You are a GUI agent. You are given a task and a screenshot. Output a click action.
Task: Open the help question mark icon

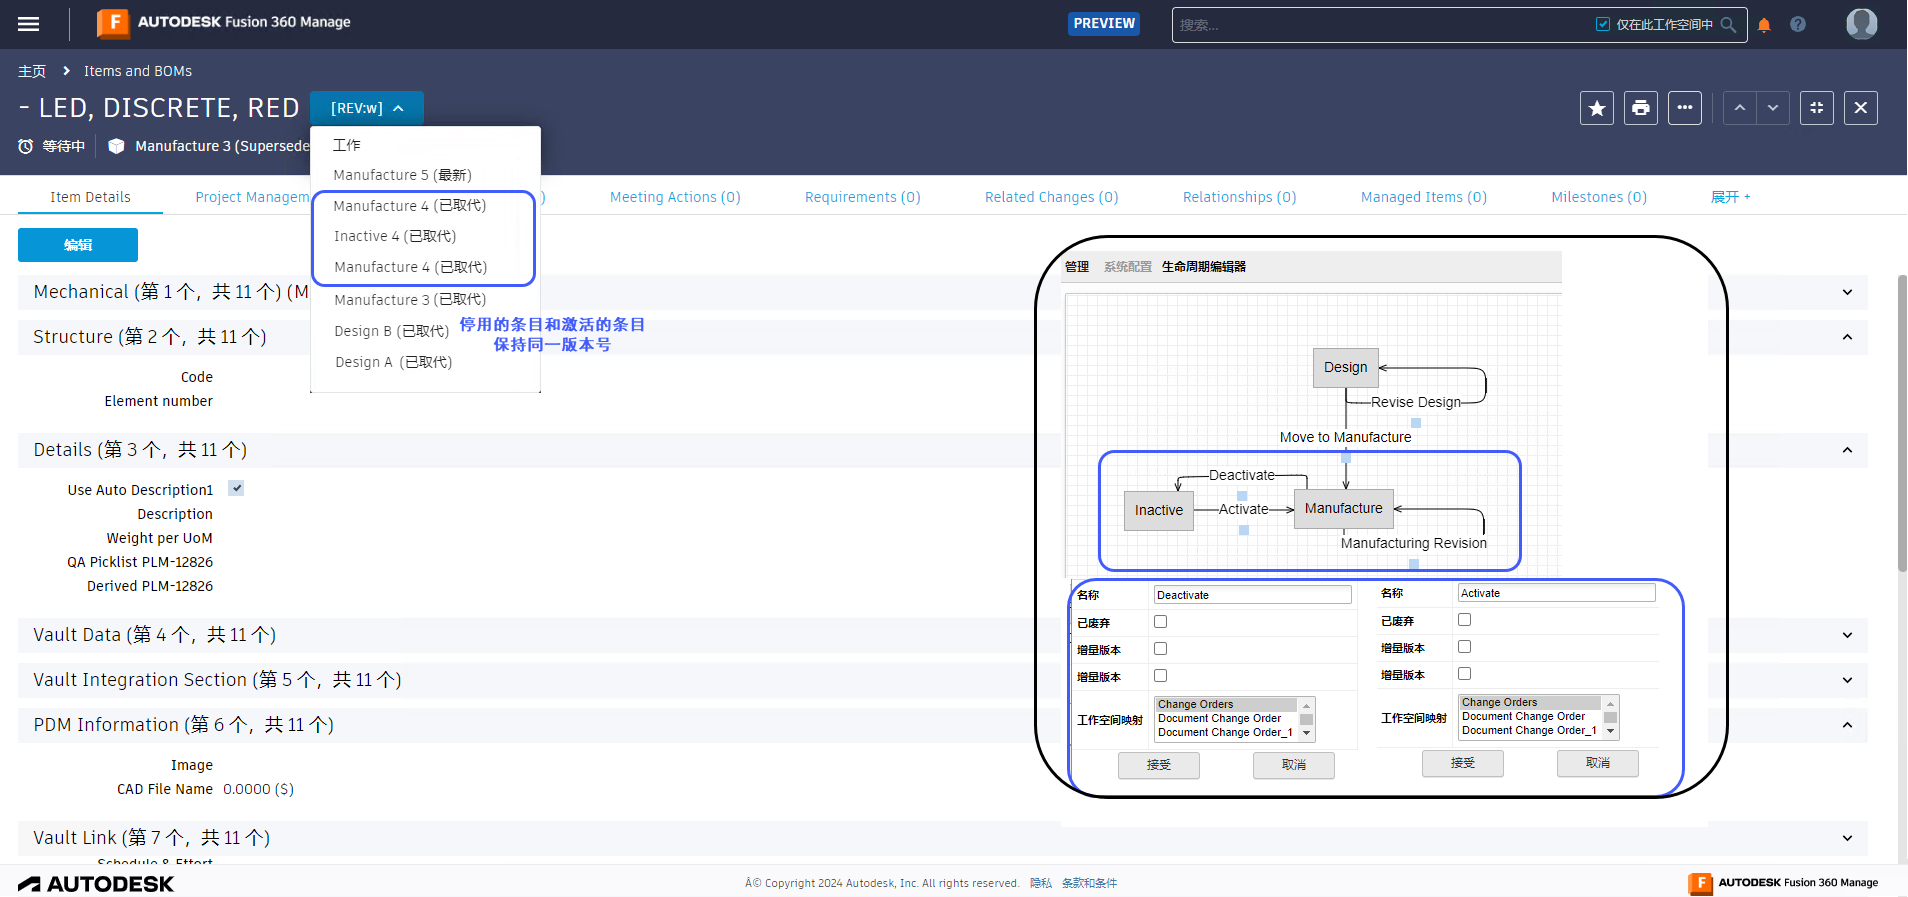click(x=1798, y=24)
